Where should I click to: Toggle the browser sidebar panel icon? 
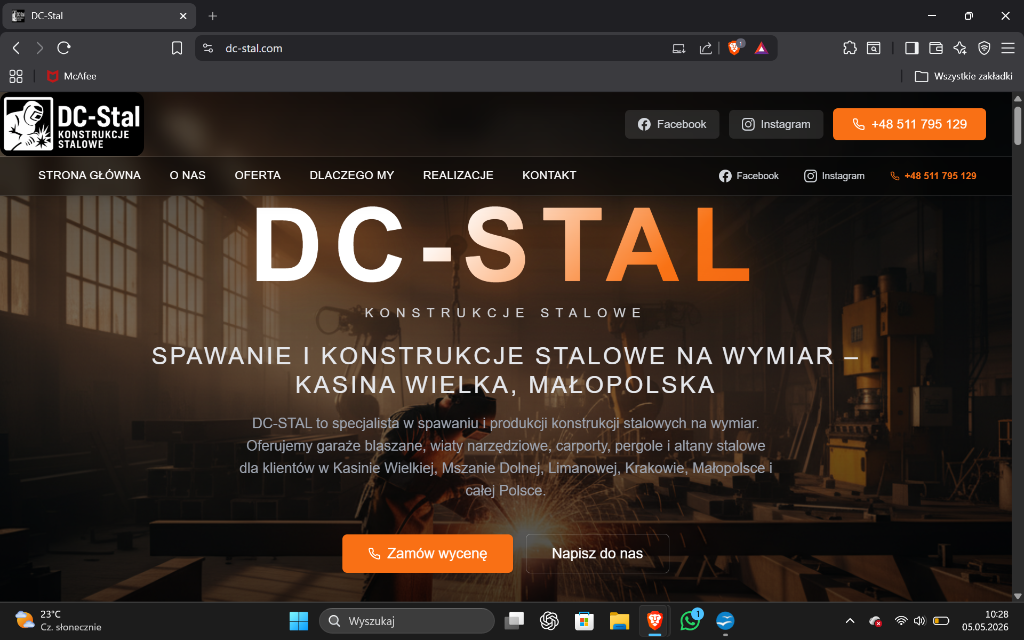coord(912,48)
